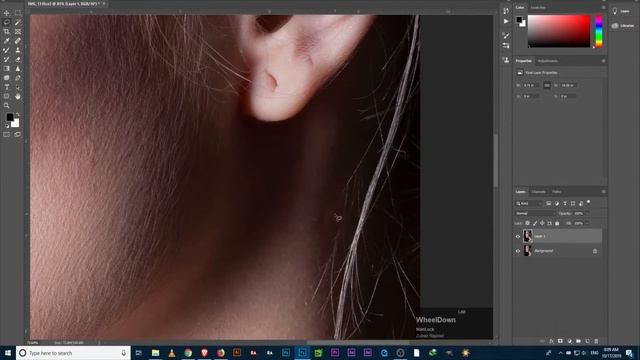Select the History Brush tool

(x=7, y=60)
